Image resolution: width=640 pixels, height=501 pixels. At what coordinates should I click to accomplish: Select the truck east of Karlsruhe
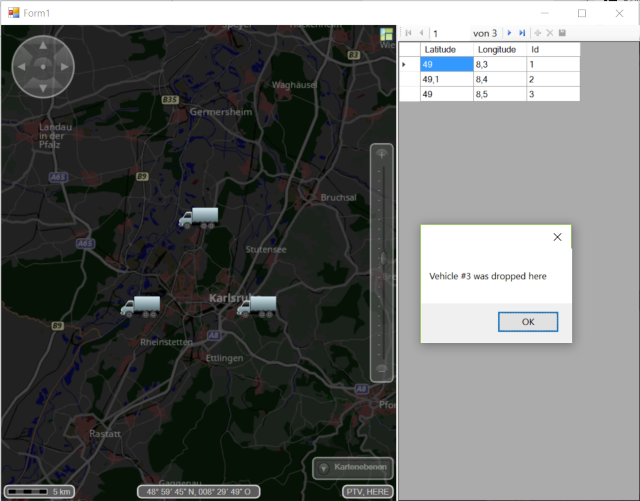coord(257,306)
